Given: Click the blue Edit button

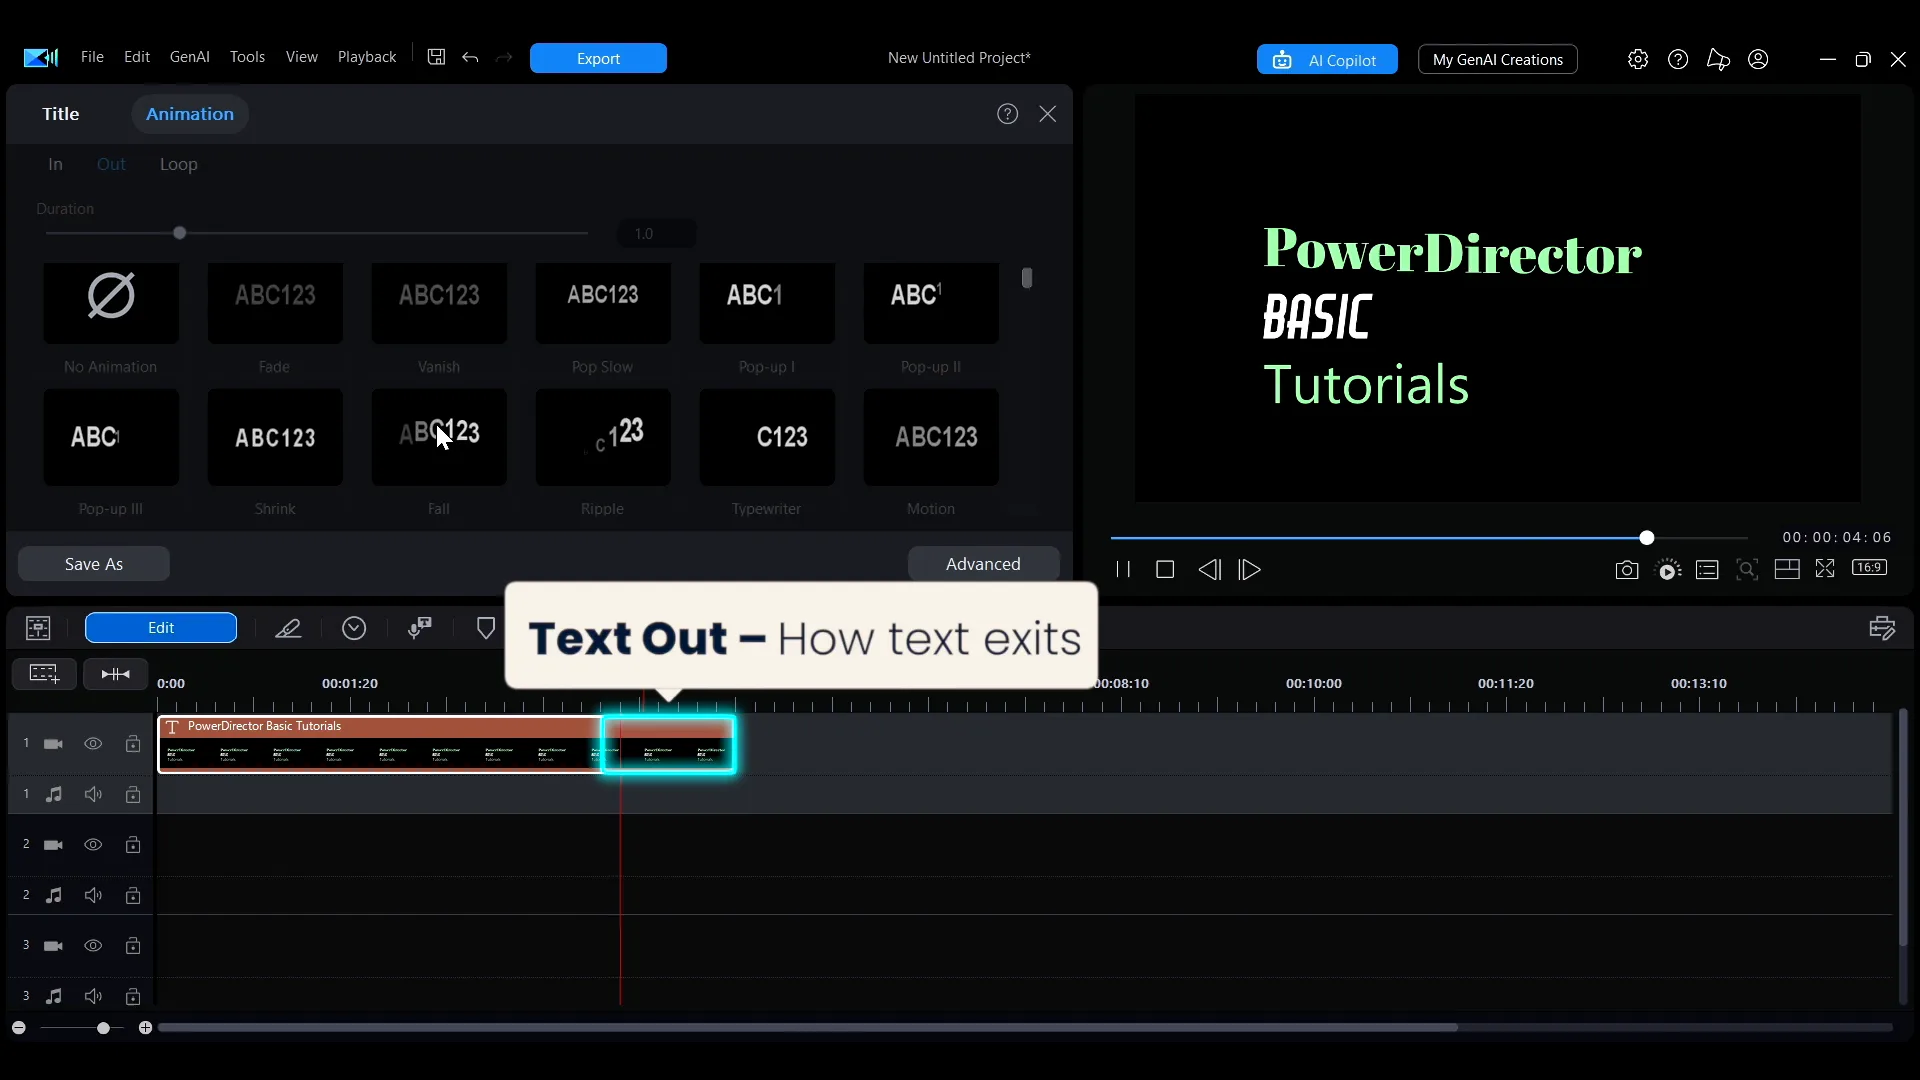Looking at the screenshot, I should (x=161, y=628).
